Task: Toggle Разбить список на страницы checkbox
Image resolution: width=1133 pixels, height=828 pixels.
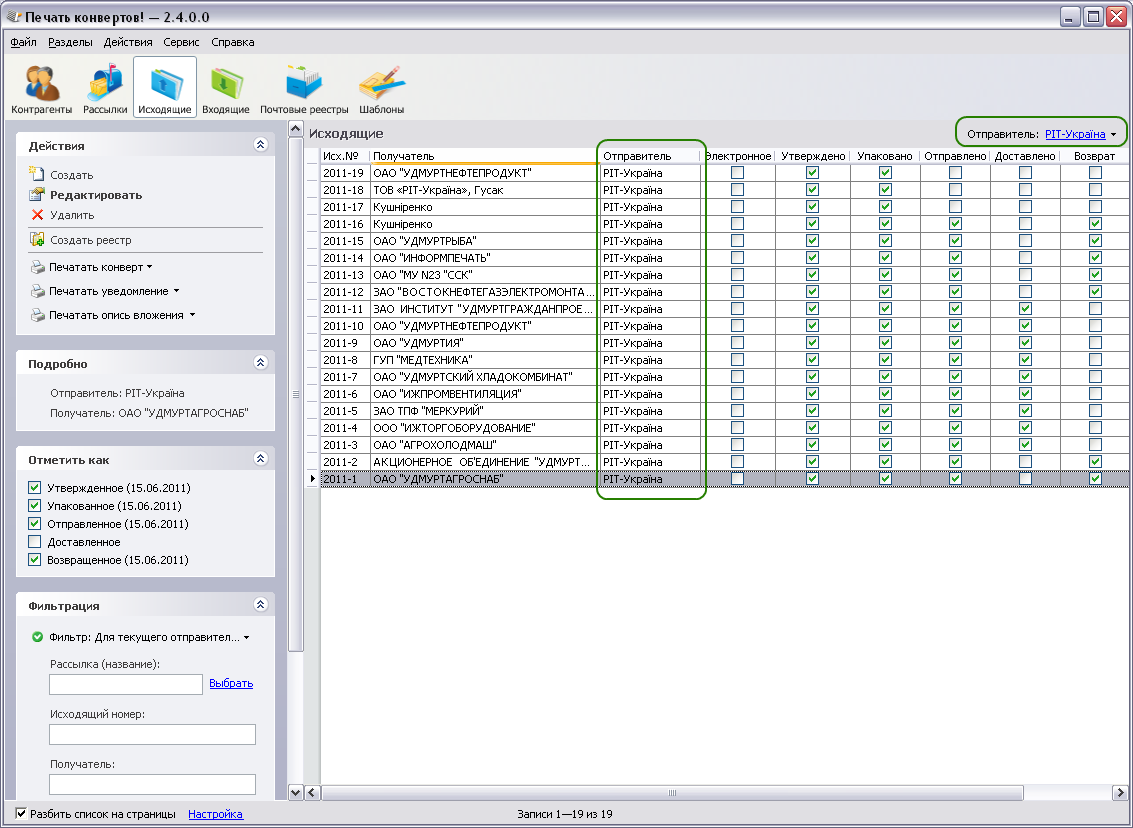Action: (22, 814)
